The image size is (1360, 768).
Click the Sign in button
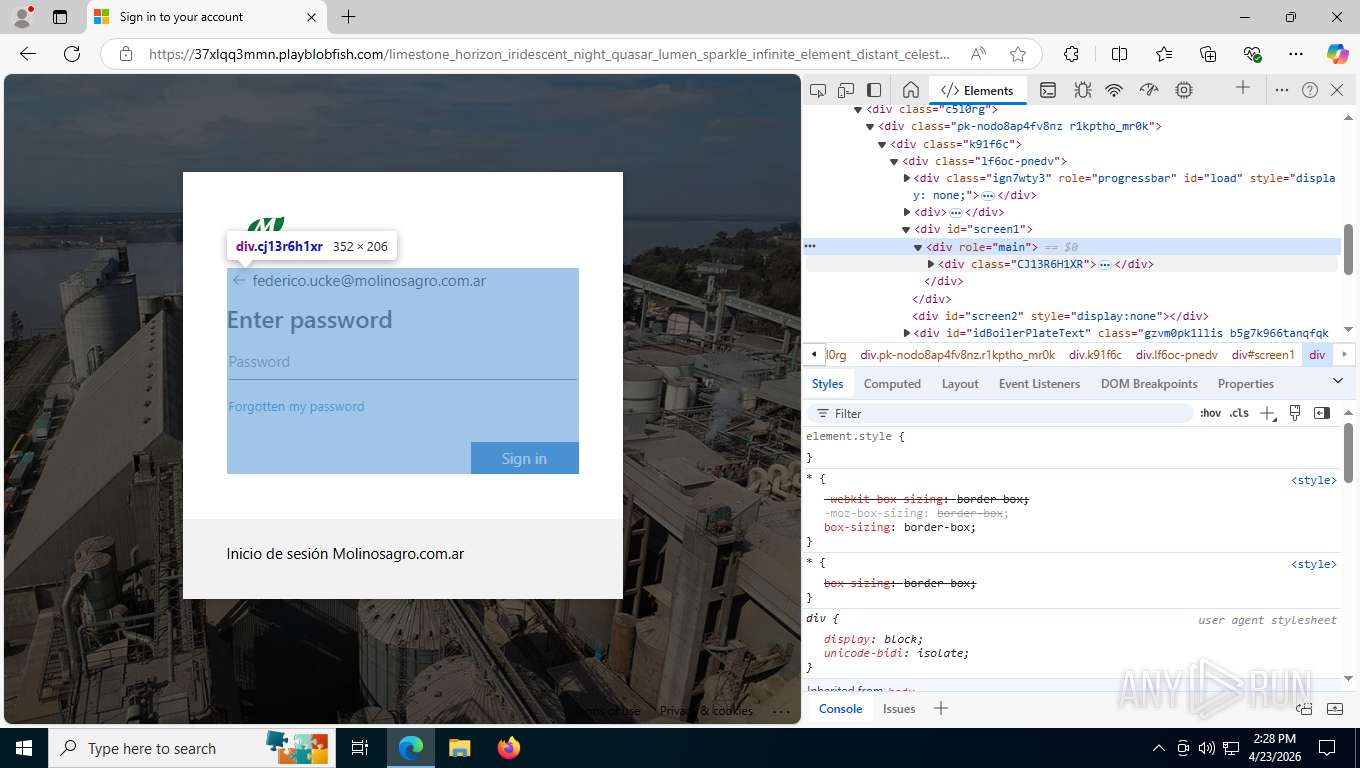coord(524,458)
